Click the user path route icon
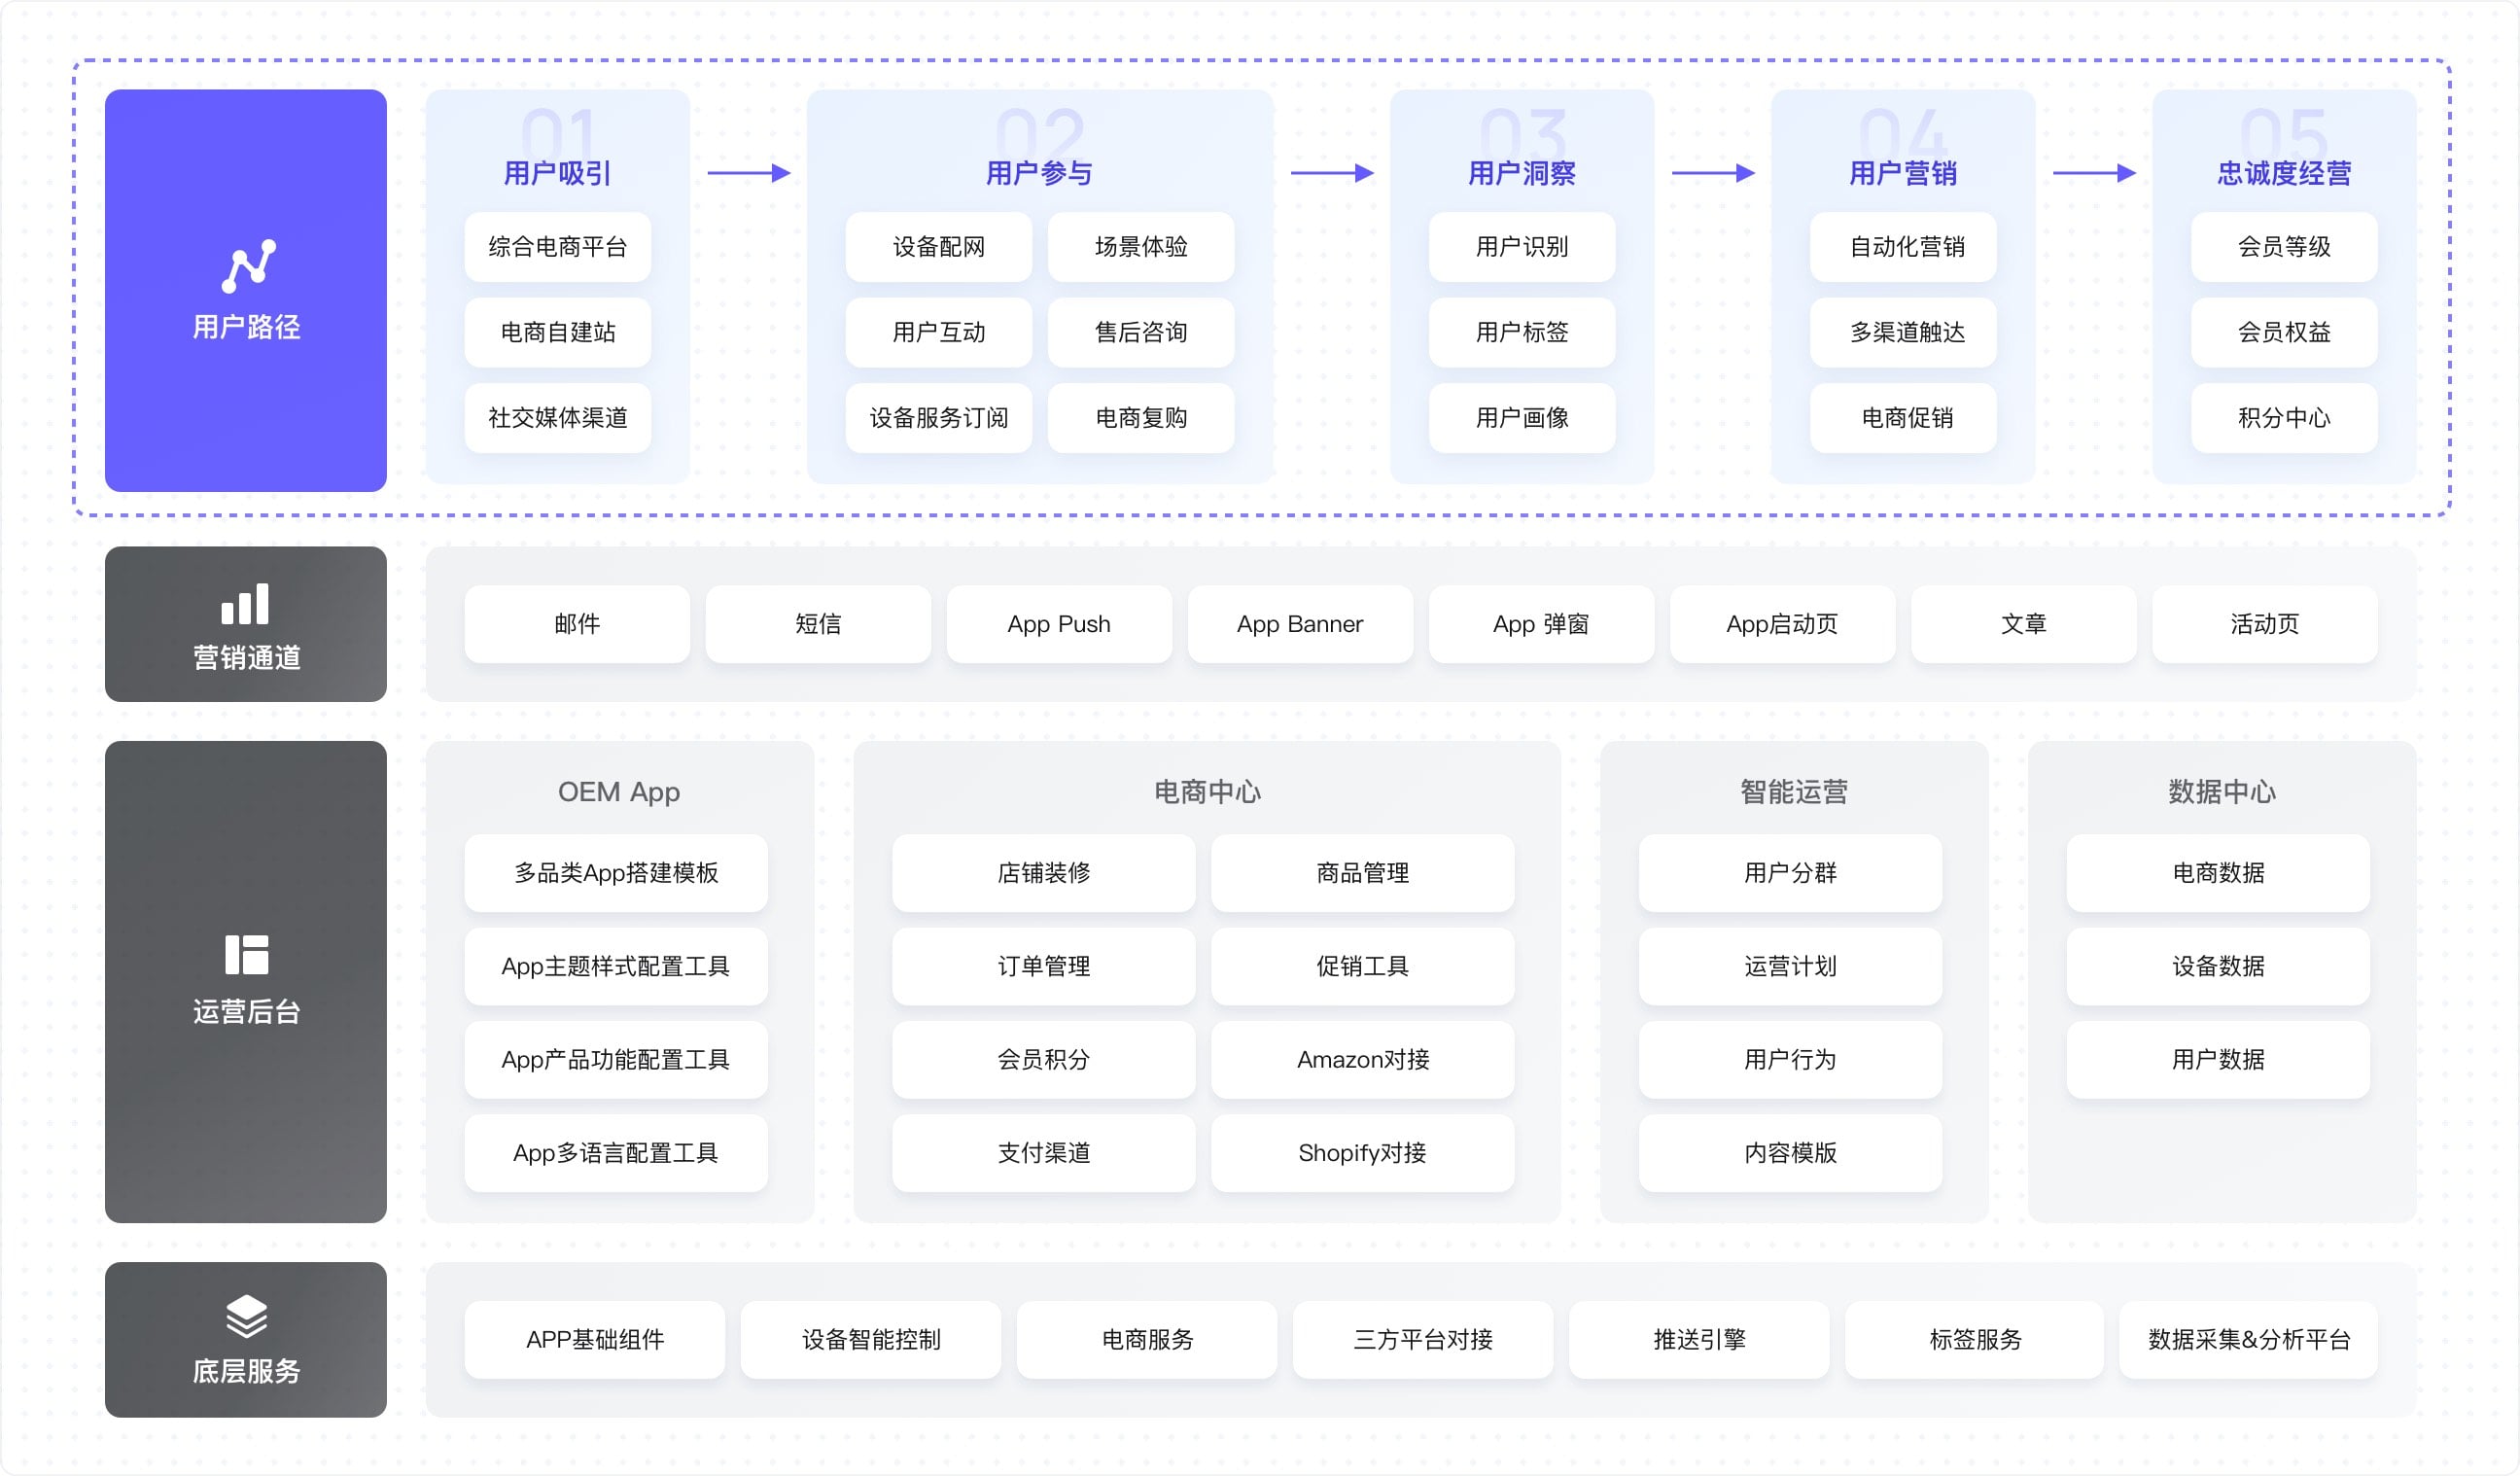 click(x=248, y=266)
